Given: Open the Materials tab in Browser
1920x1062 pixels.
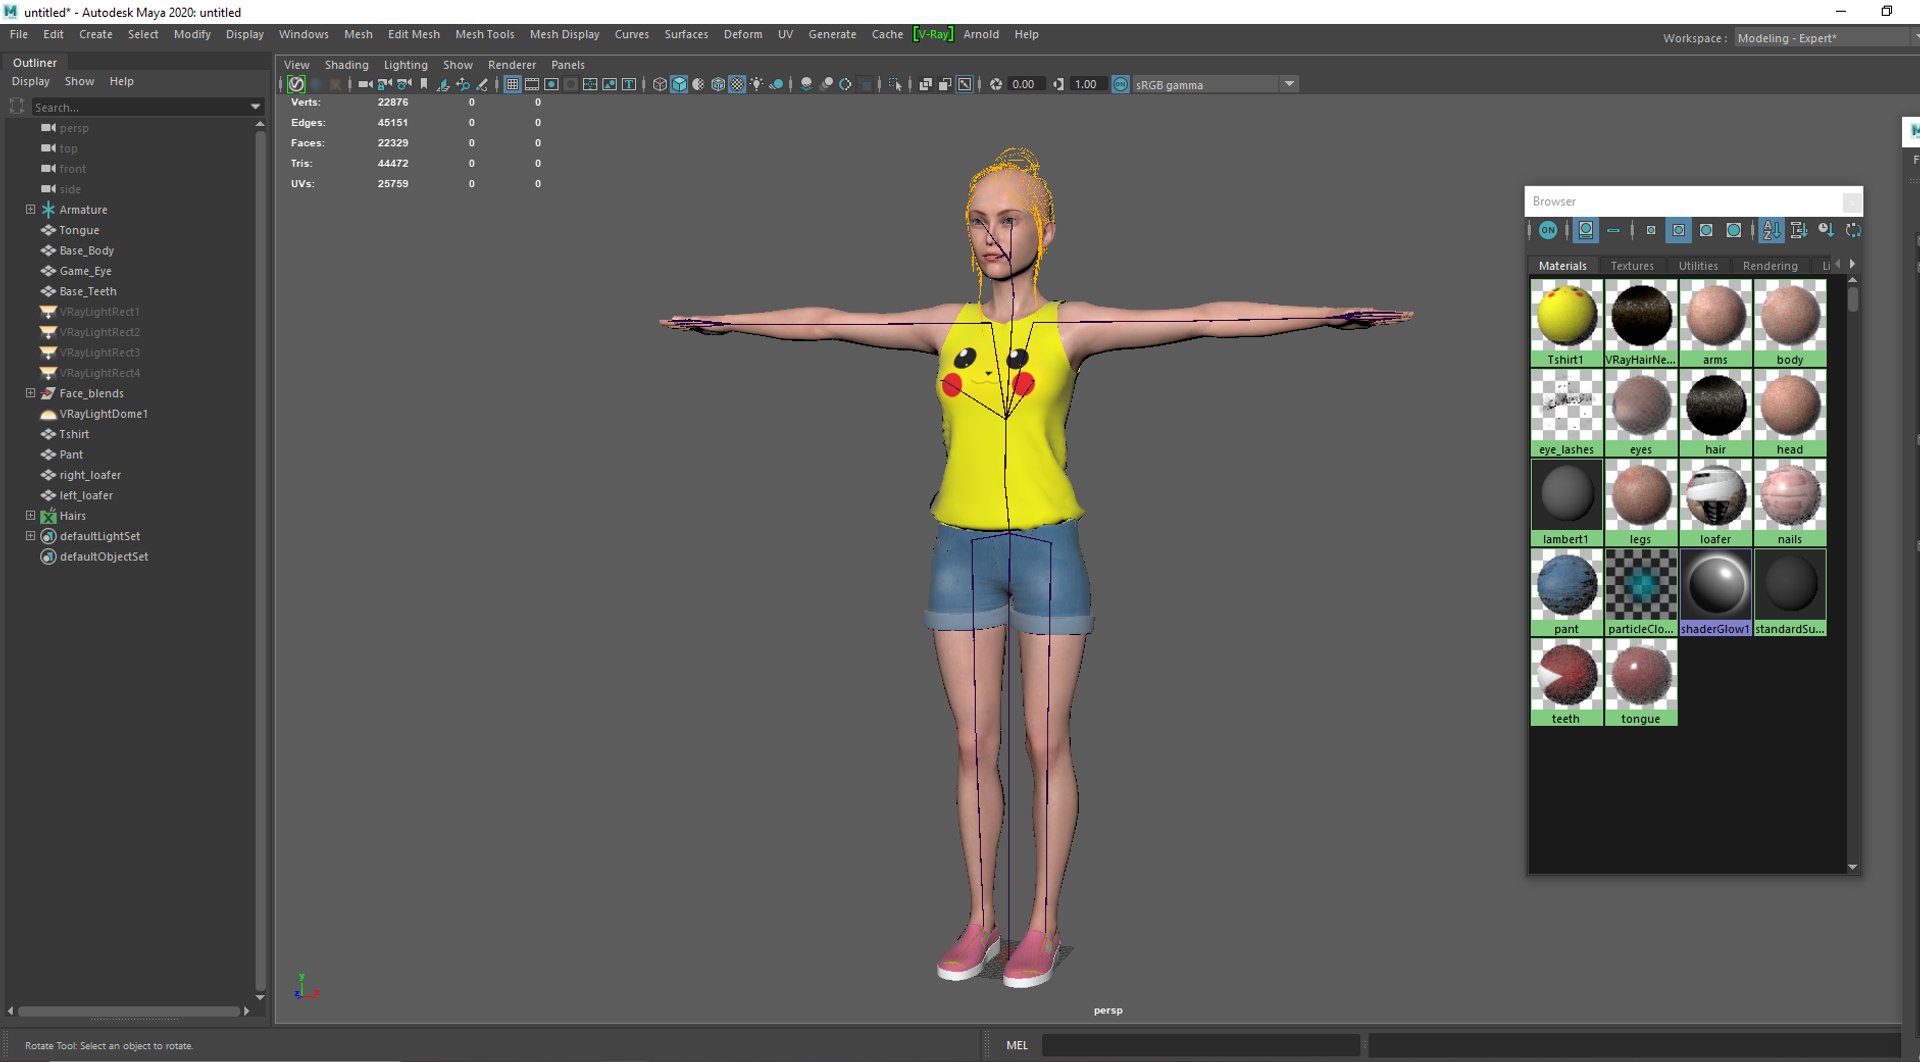Looking at the screenshot, I should pyautogui.click(x=1562, y=266).
